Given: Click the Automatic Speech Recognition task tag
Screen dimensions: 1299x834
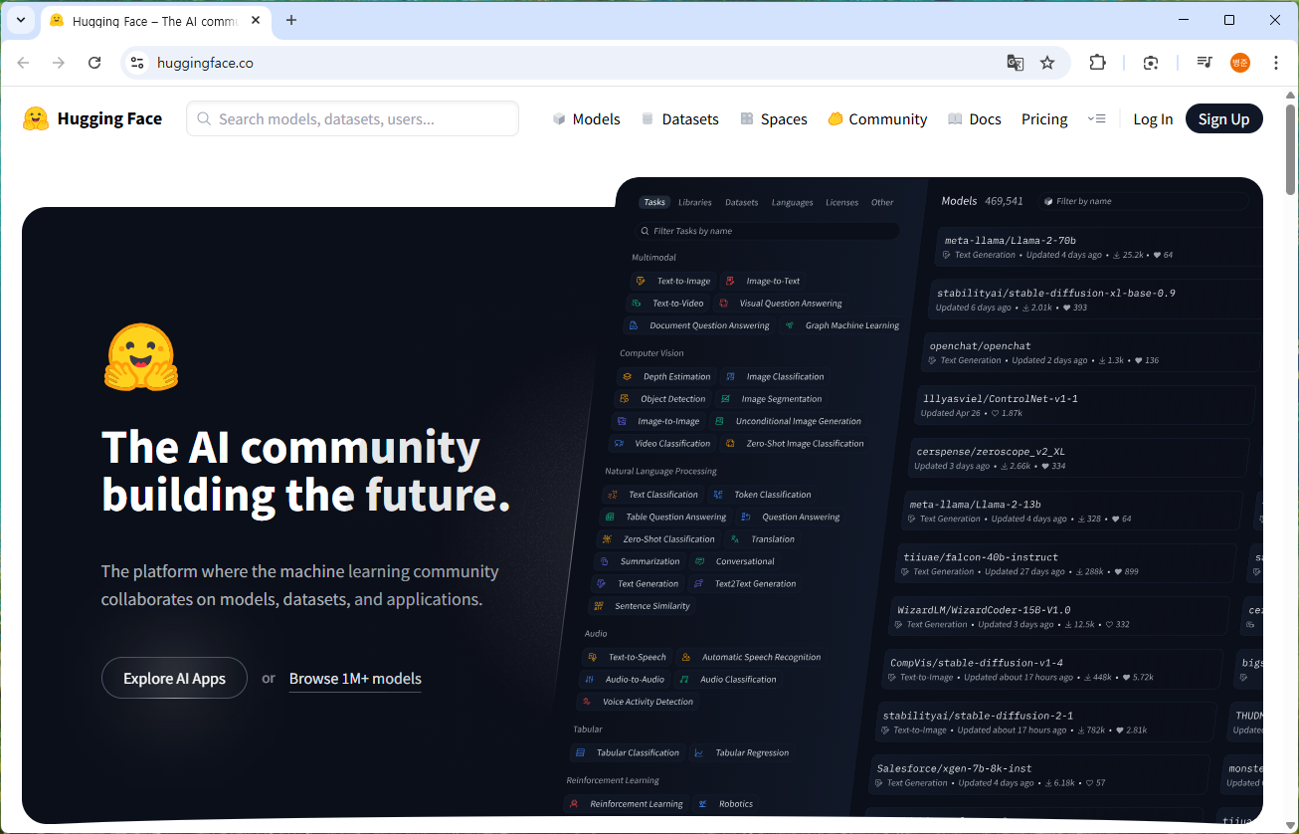Looking at the screenshot, I should [x=751, y=657].
